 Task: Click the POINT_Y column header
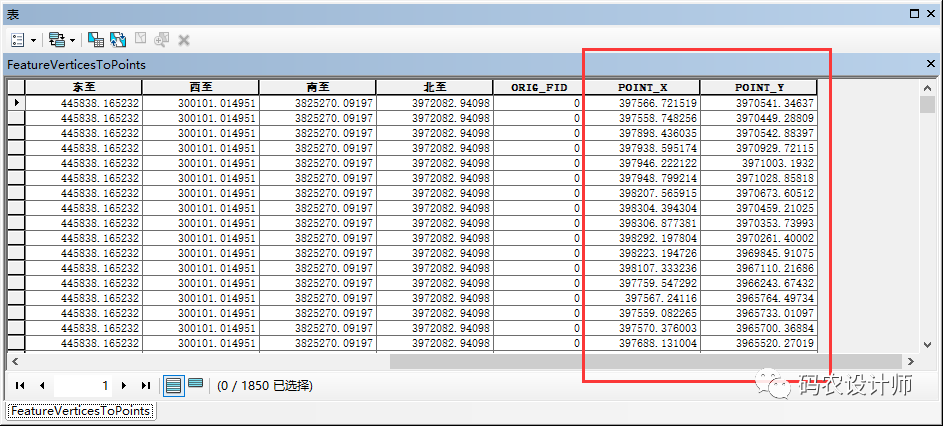pyautogui.click(x=759, y=88)
